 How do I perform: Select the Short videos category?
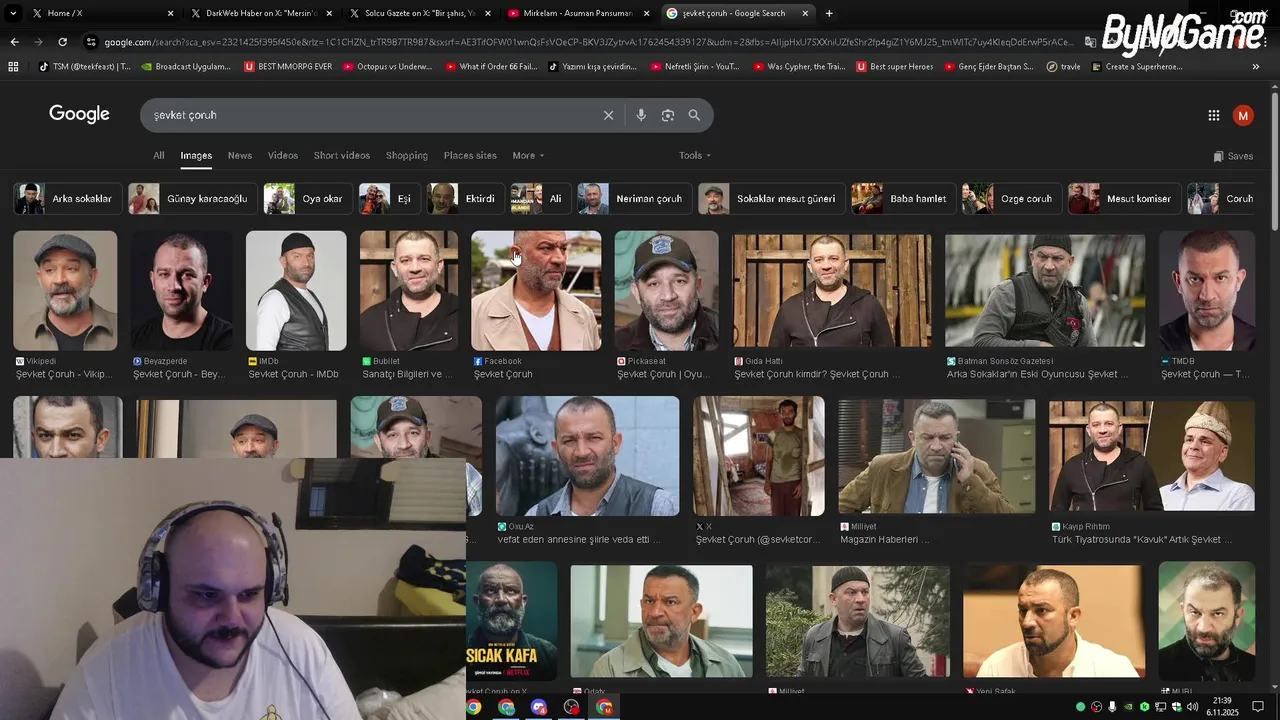[342, 156]
